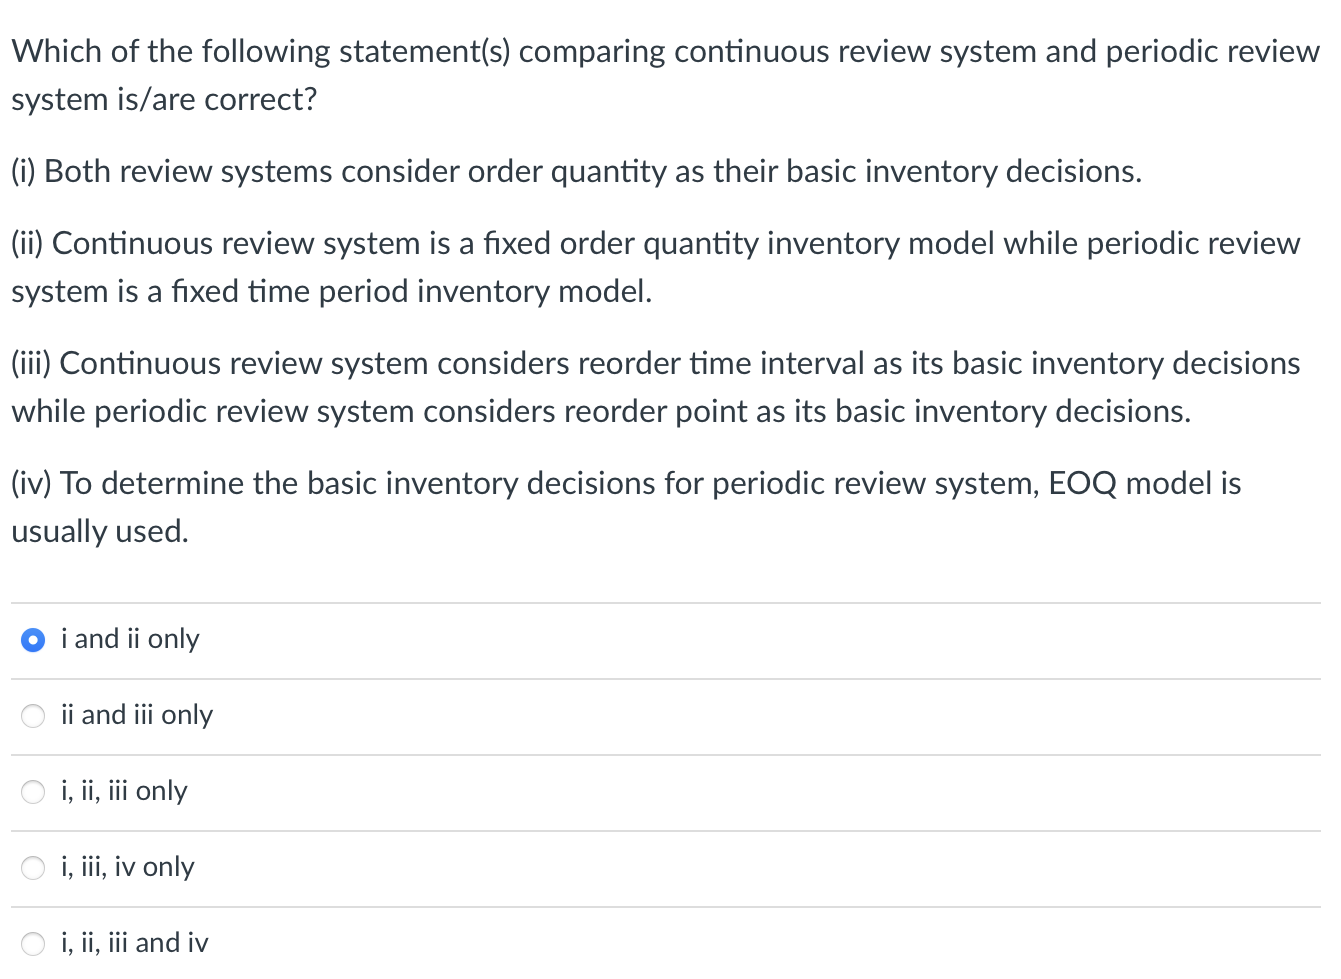Click statement (iii) about reorder time interval
Screen dimensions: 1341x979
pyautogui.click(x=655, y=387)
